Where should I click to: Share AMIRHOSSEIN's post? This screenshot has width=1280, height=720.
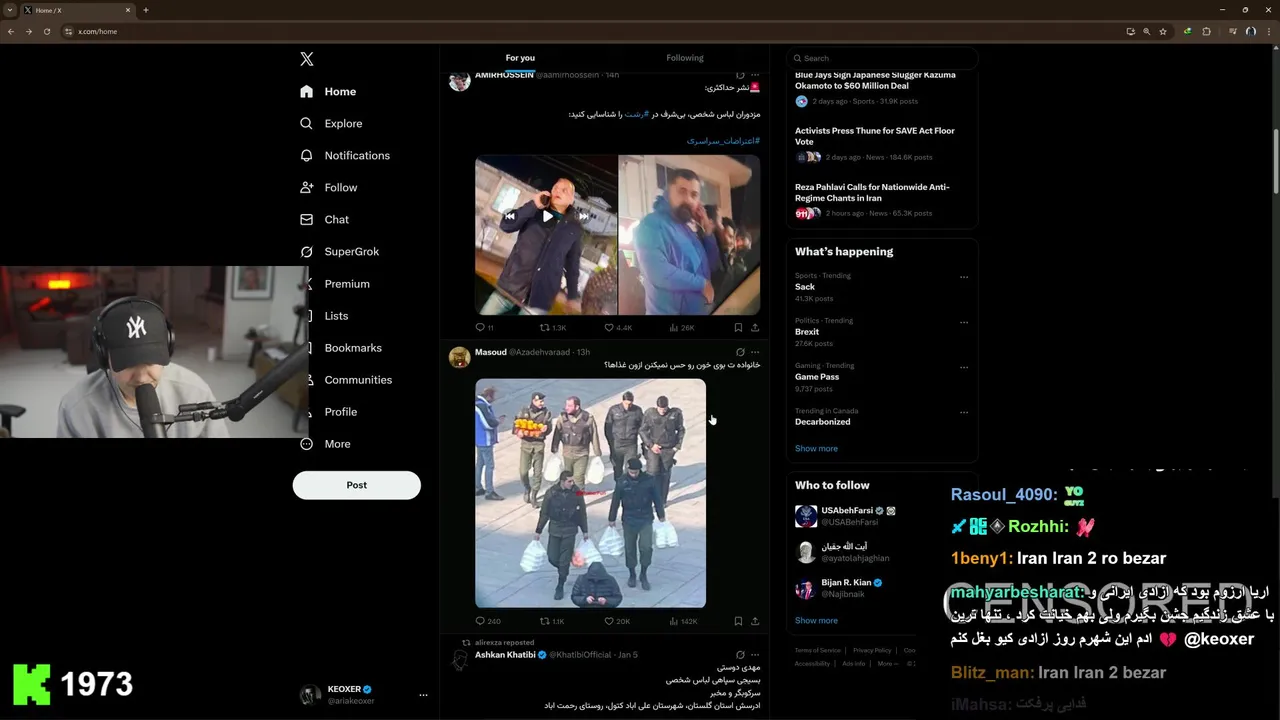point(755,327)
